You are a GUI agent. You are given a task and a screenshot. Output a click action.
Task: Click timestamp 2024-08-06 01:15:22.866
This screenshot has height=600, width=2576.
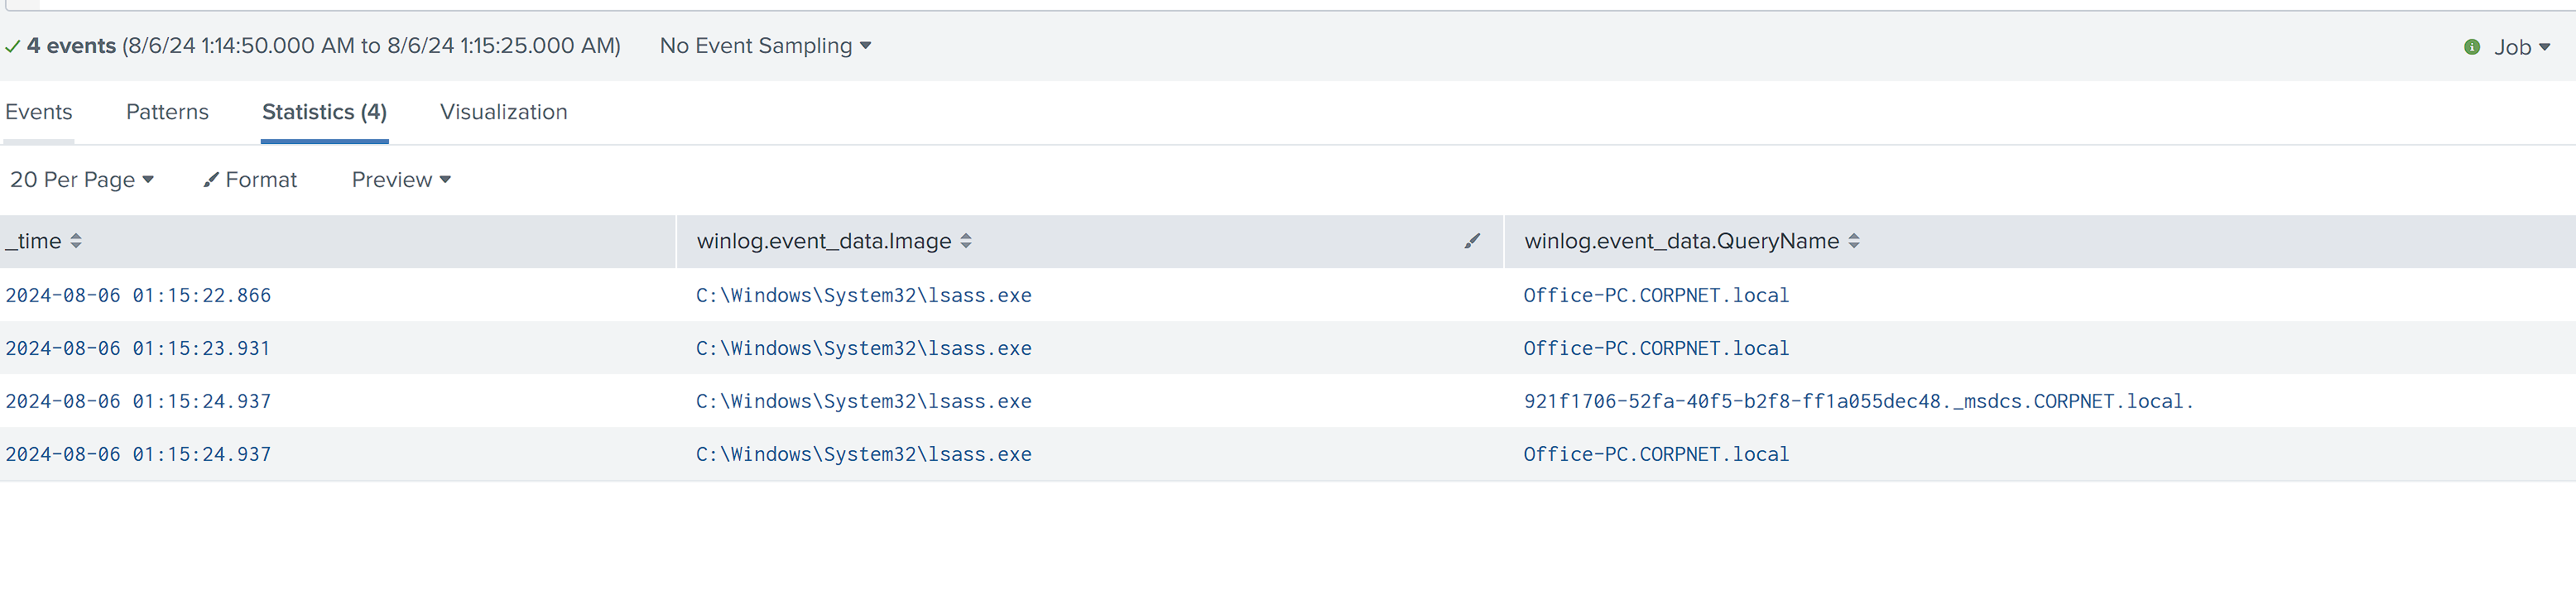click(x=138, y=296)
